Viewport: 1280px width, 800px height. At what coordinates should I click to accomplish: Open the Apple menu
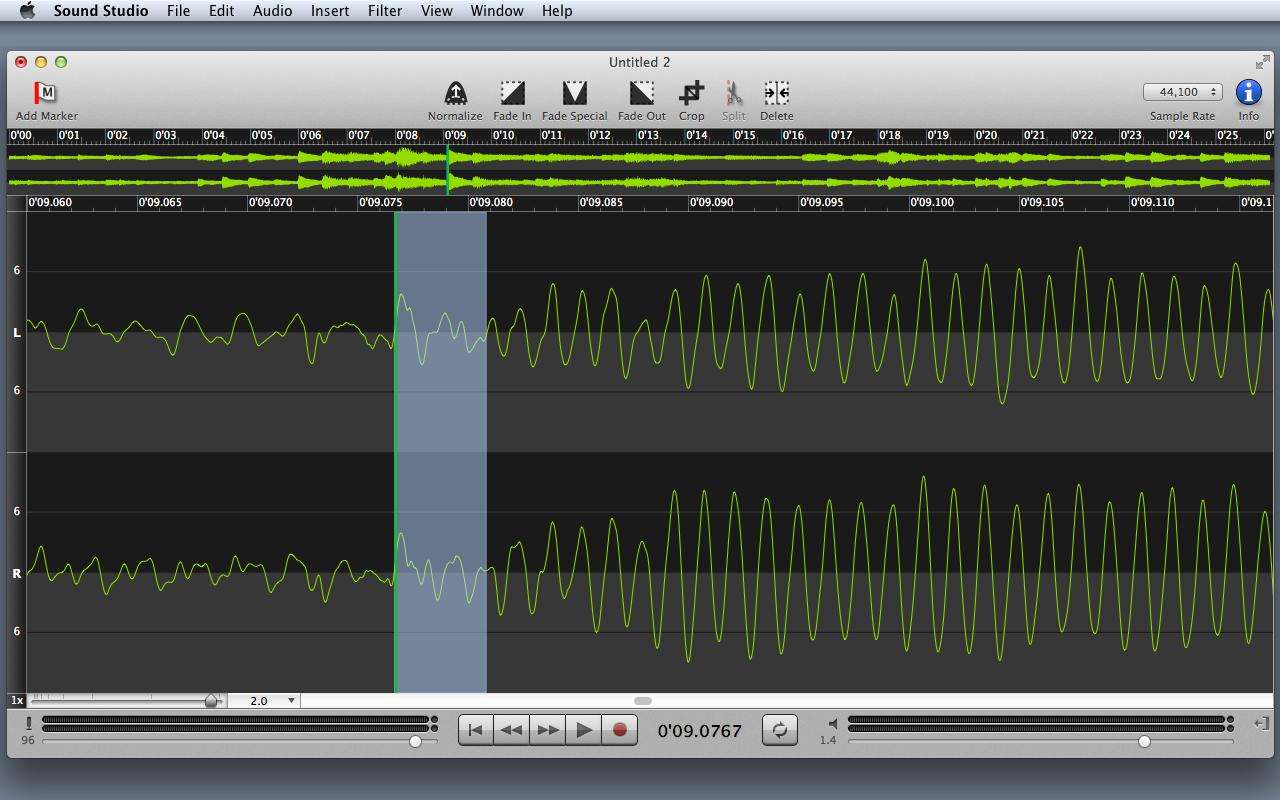[x=27, y=11]
